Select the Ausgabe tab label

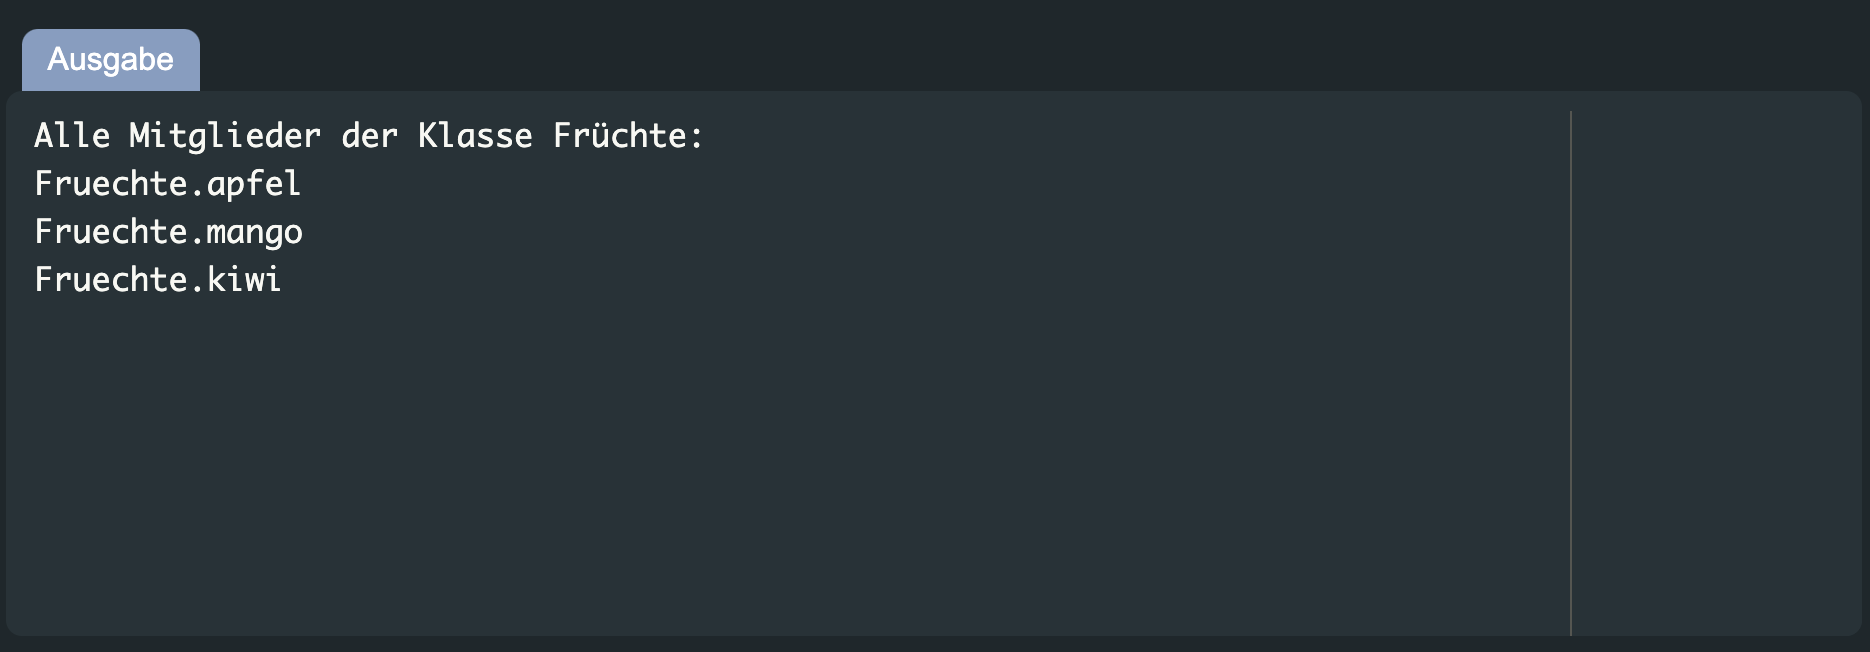click(x=110, y=60)
